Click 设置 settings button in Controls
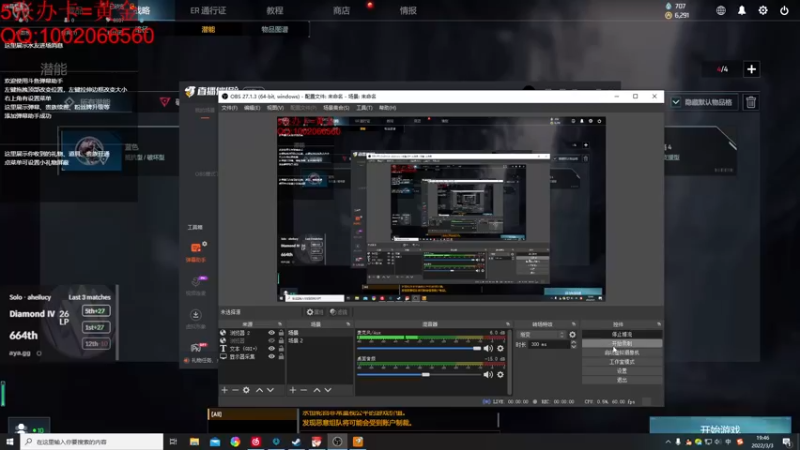The height and width of the screenshot is (450, 800). pos(622,371)
